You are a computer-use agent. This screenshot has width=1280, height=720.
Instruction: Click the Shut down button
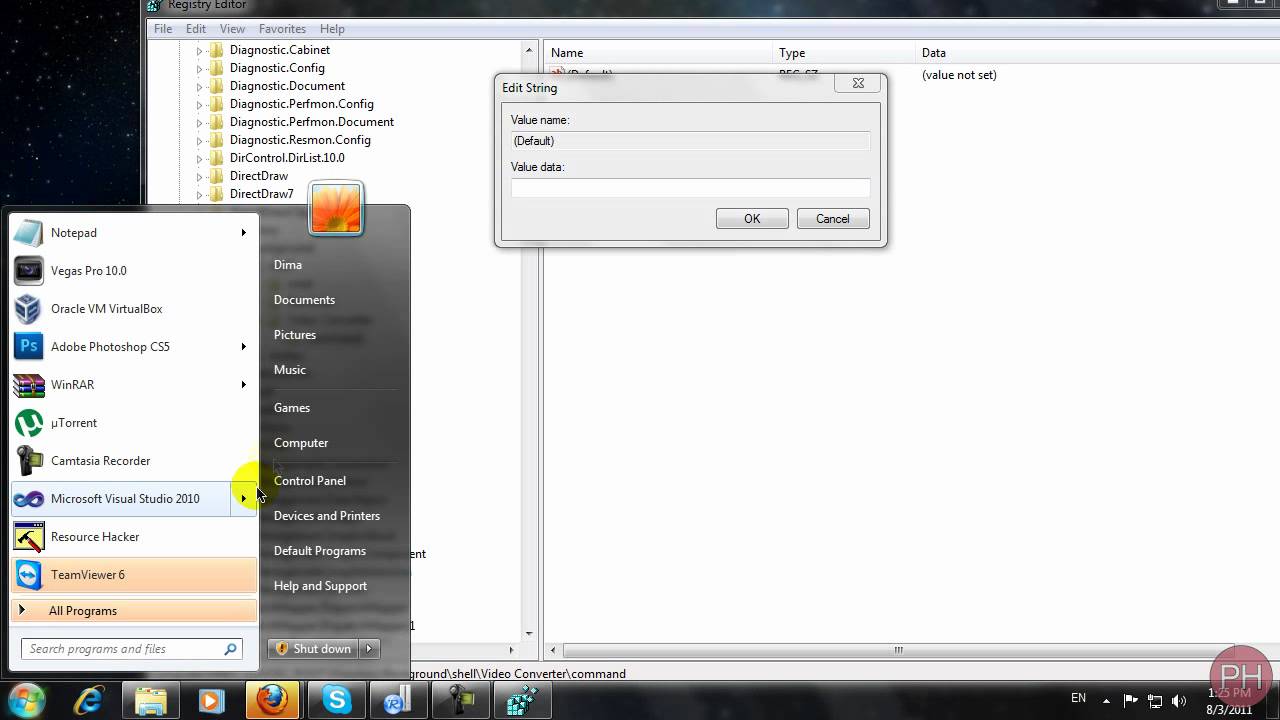313,649
